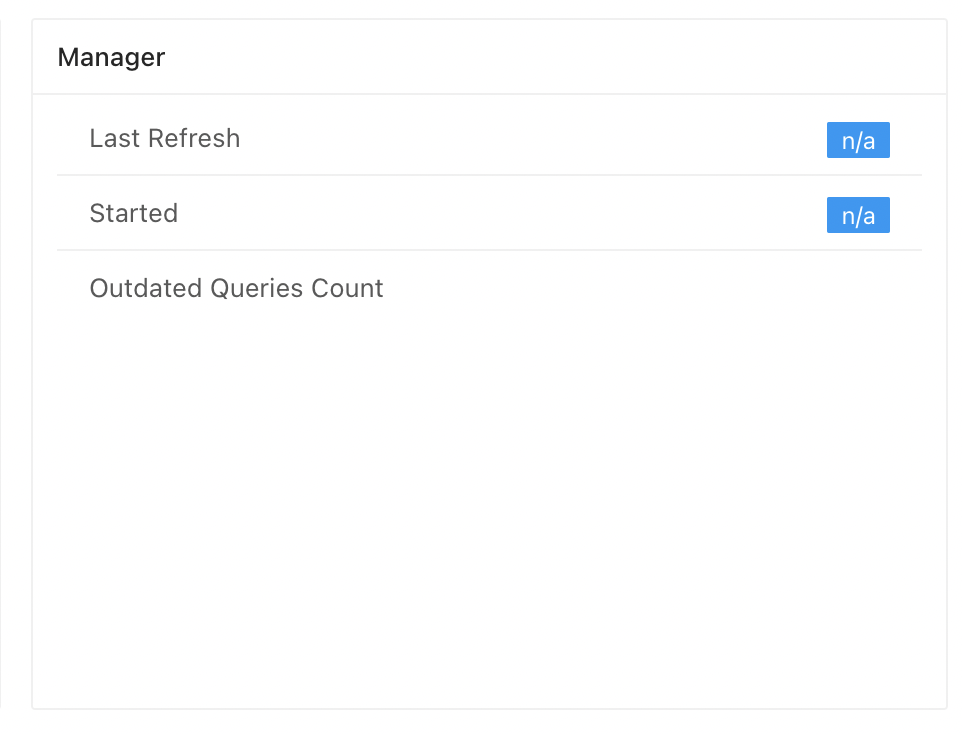Click the Manager title to refresh stats

pos(110,57)
